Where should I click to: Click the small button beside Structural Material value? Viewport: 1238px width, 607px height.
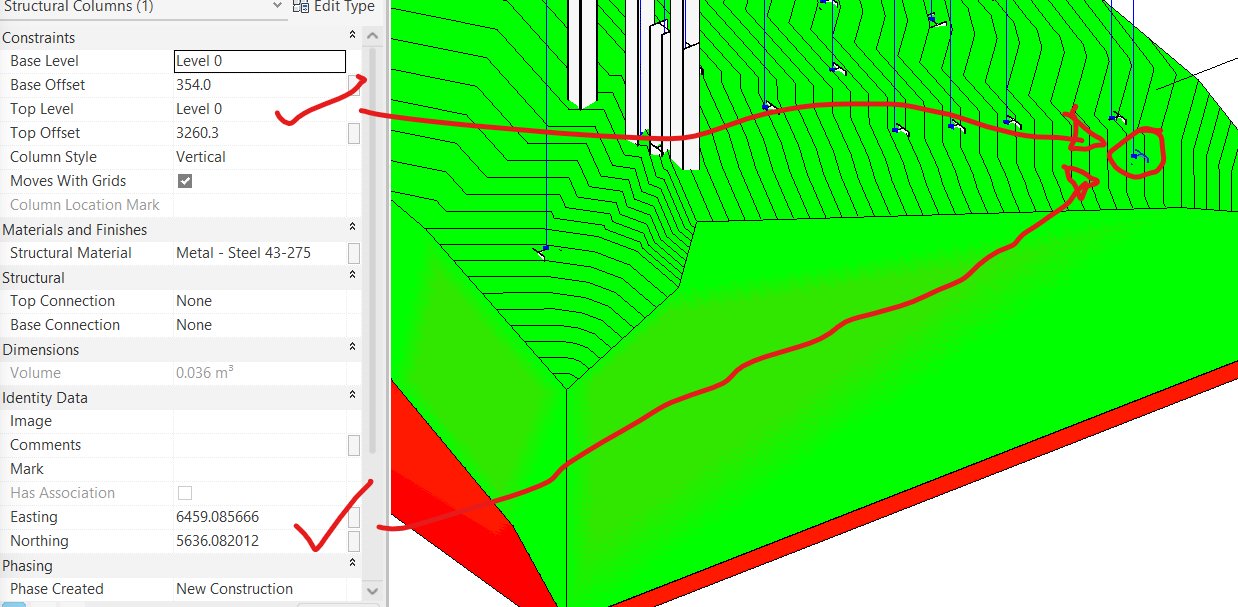click(354, 253)
